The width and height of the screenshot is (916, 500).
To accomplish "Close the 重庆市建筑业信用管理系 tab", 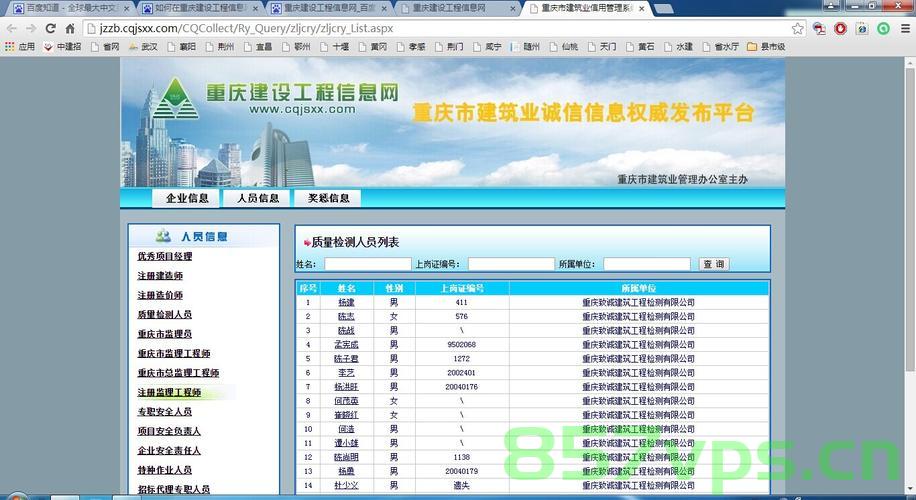I will [x=641, y=9].
